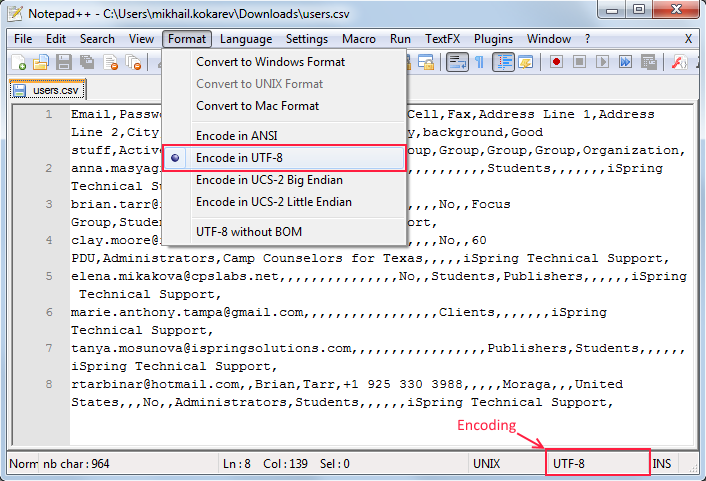Click the UNIX line ending status field

pyautogui.click(x=507, y=463)
